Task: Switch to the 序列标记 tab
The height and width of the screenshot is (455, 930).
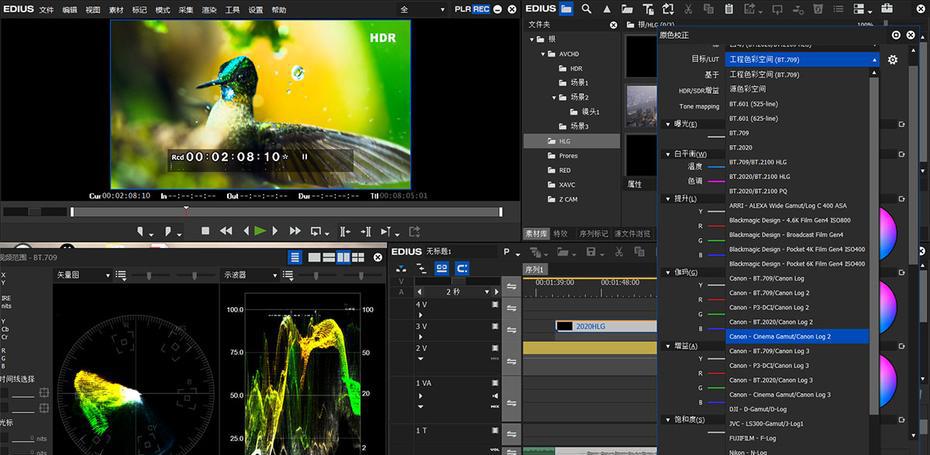Action: click(594, 234)
